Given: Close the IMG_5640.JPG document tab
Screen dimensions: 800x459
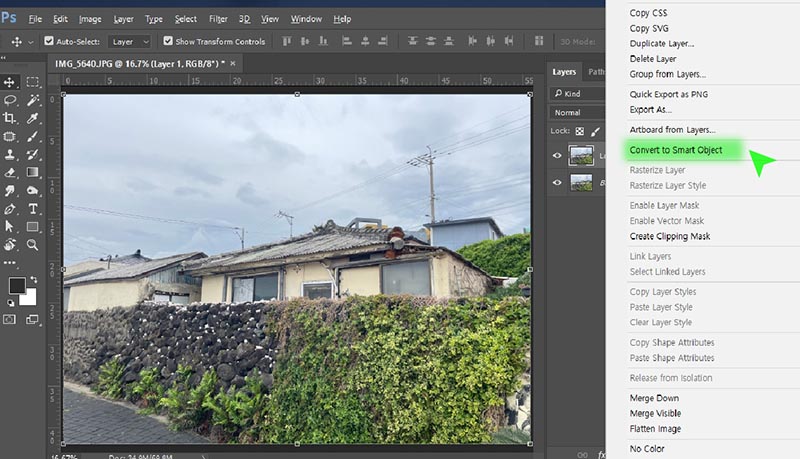Looking at the screenshot, I should [233, 63].
